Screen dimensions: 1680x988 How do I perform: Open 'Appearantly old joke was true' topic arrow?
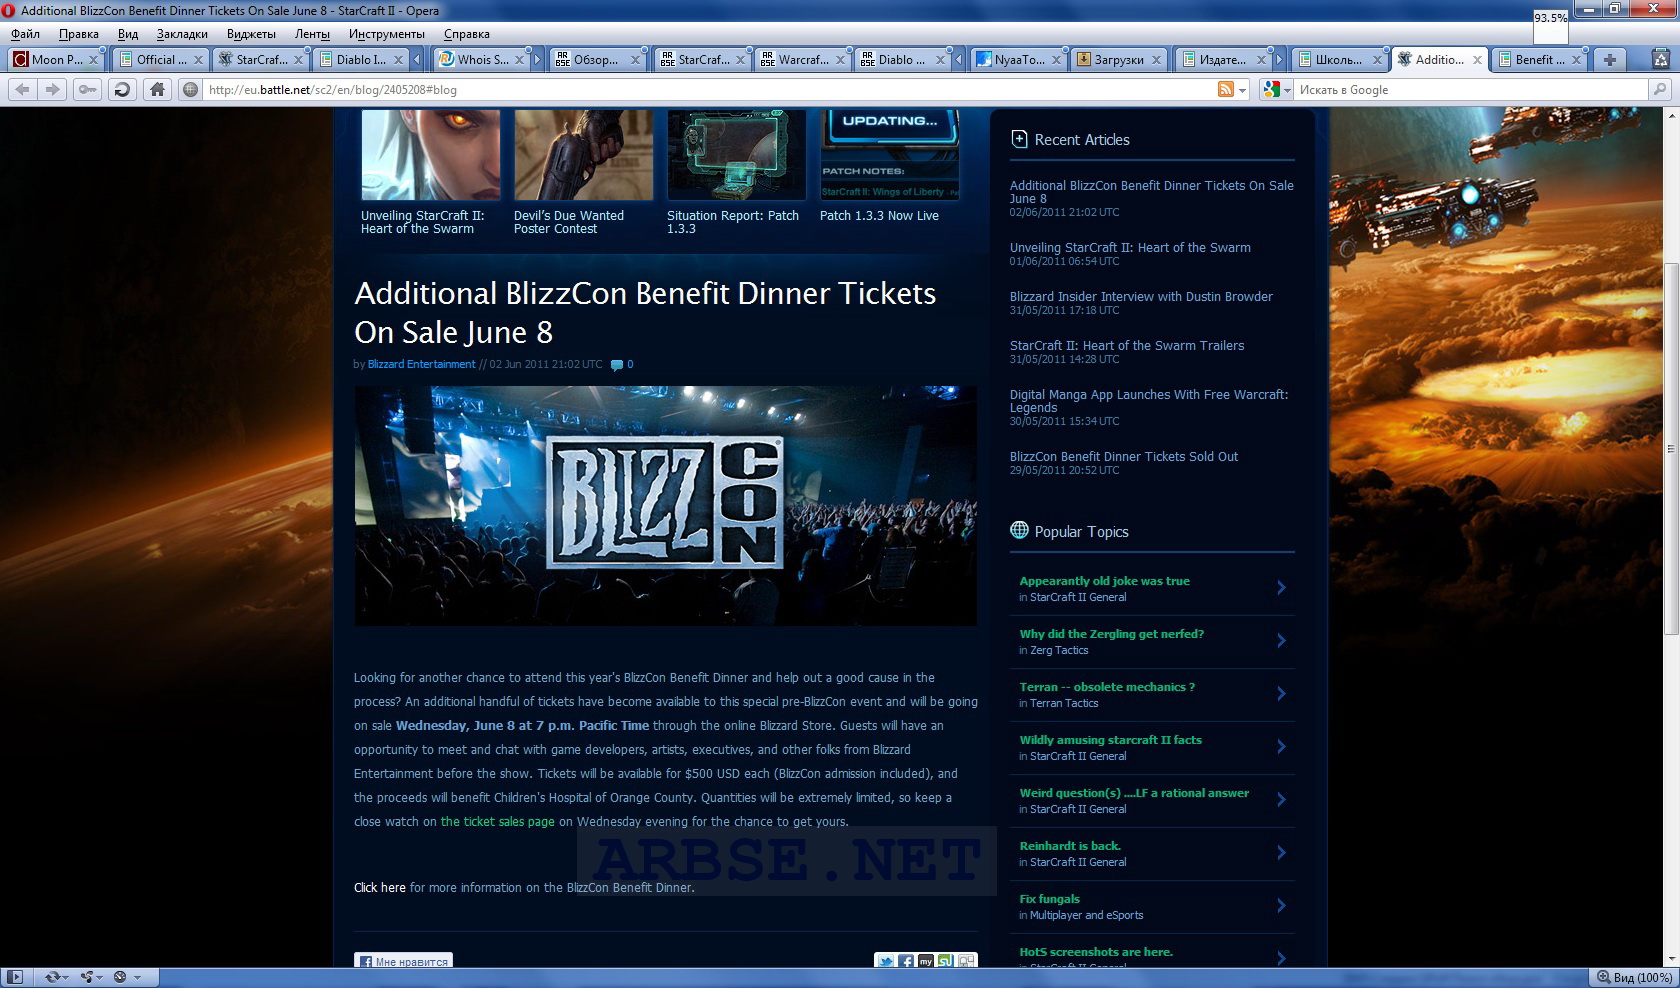pyautogui.click(x=1281, y=588)
